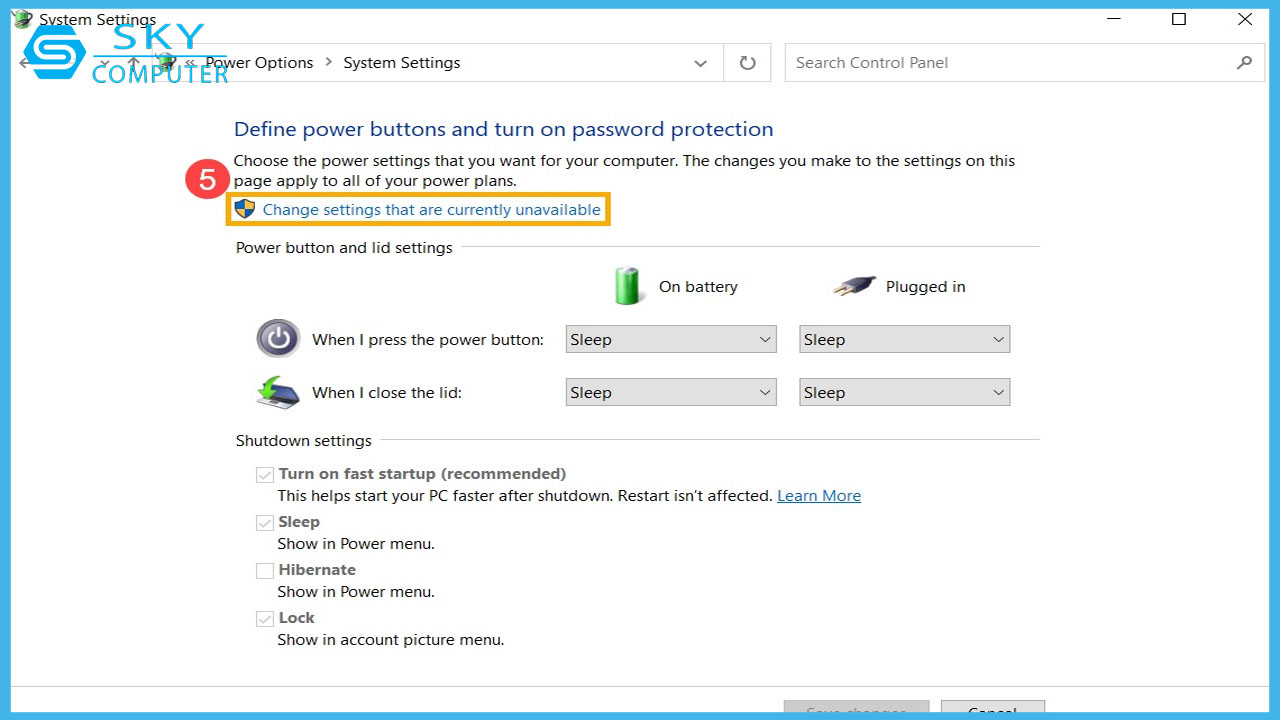Click the up arrow navigation icon

pos(133,63)
